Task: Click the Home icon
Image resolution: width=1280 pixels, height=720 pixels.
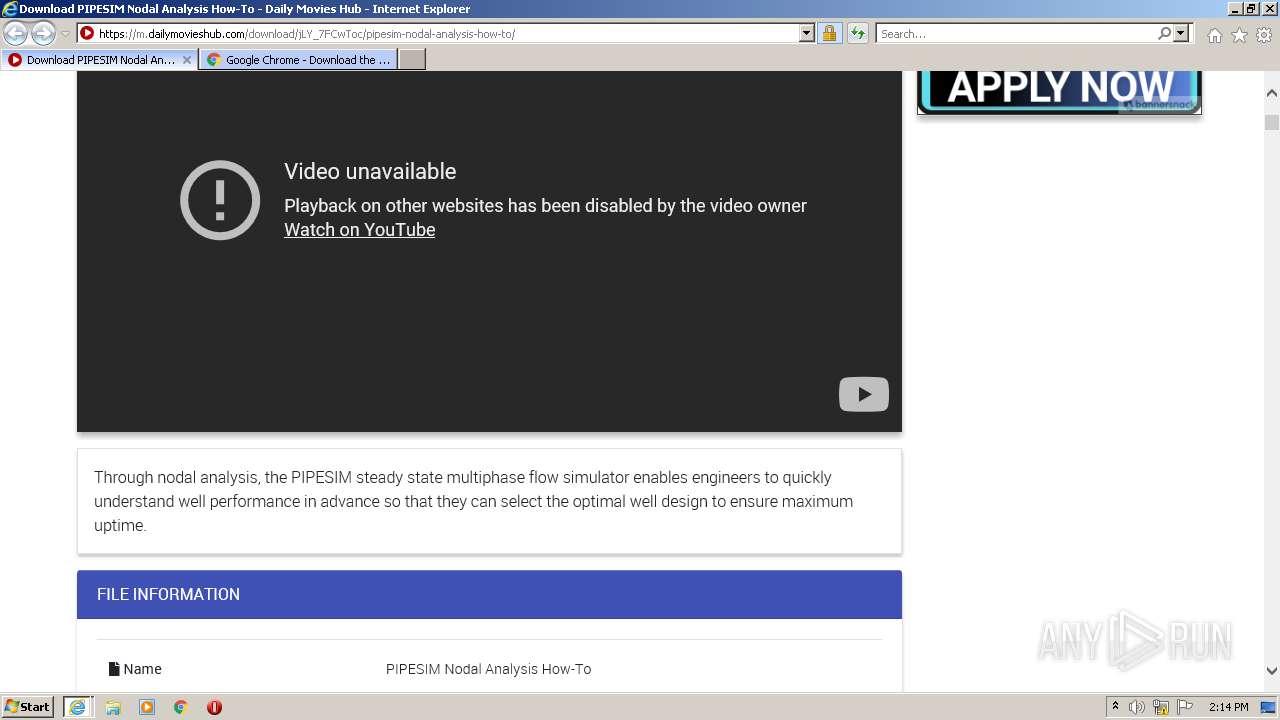Action: coord(1214,35)
